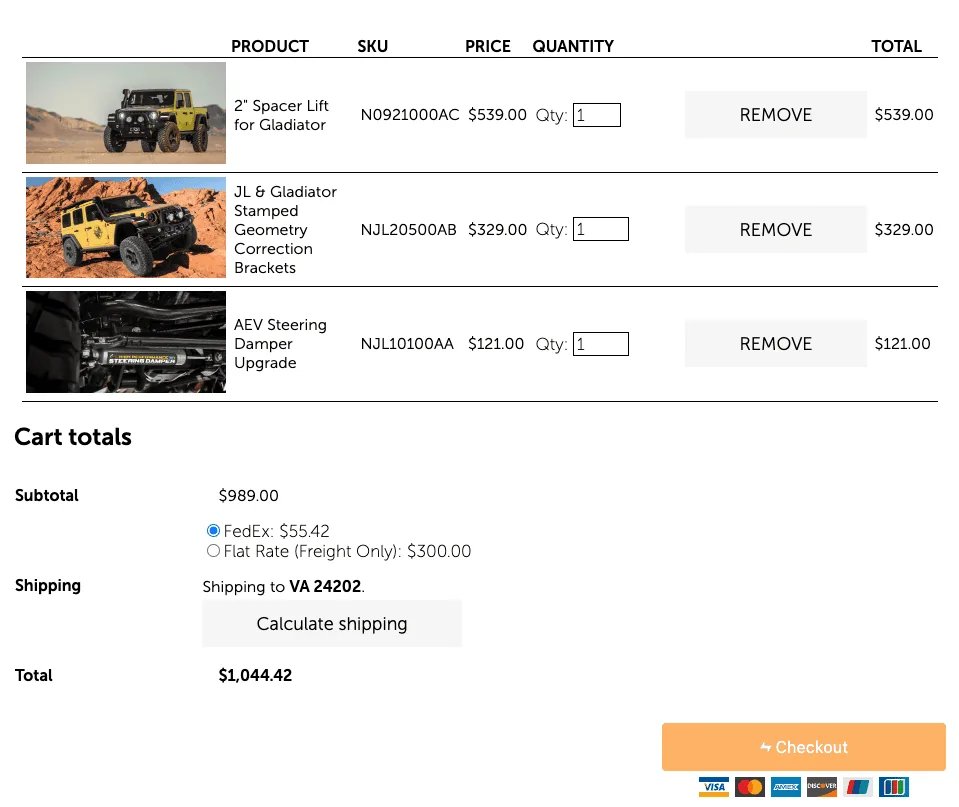Click the PRICE column header
This screenshot has height=807, width=959.
pos(487,46)
